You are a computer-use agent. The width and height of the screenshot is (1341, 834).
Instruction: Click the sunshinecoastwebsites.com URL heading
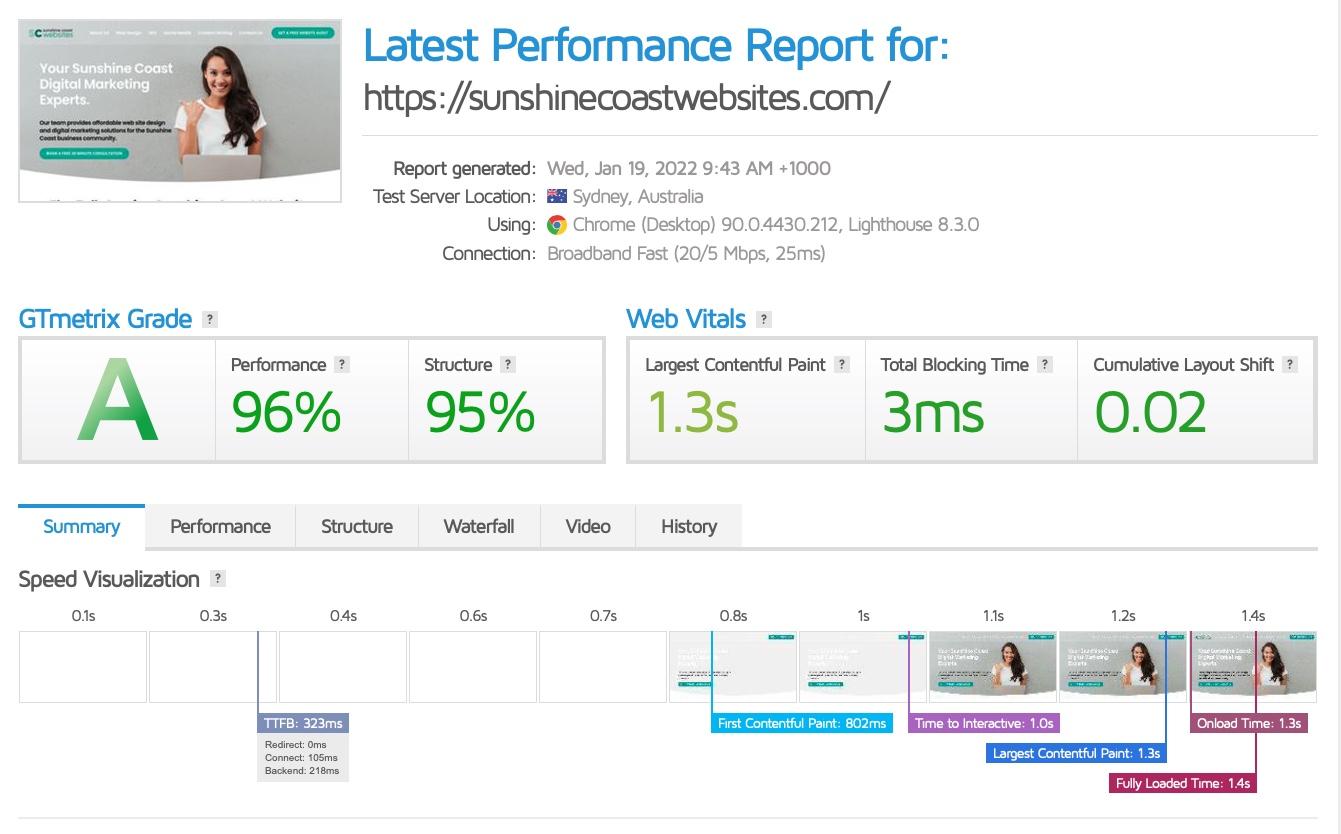click(x=626, y=97)
